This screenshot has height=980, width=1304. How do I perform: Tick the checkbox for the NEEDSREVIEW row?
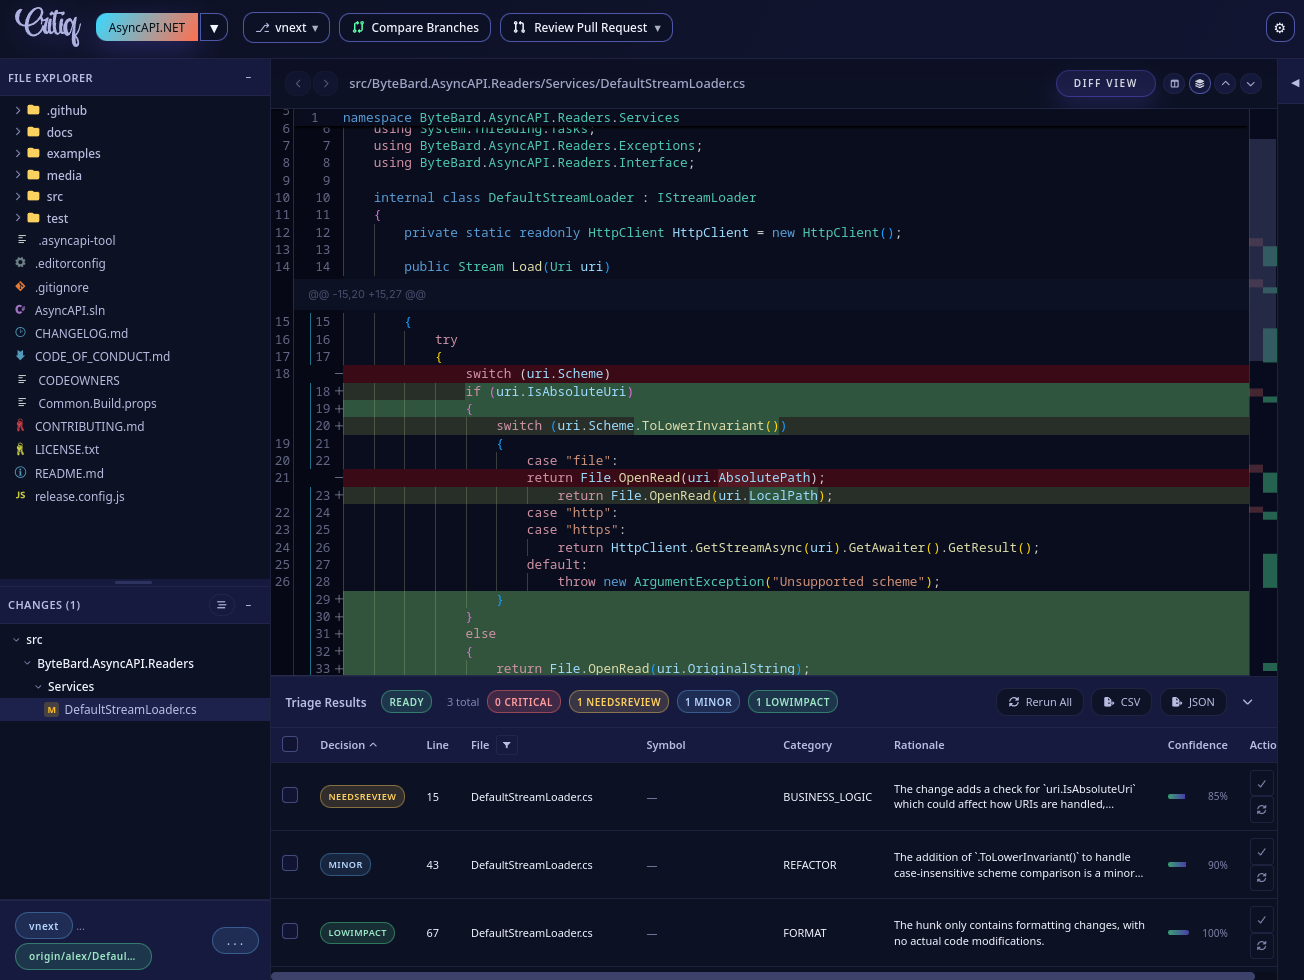[290, 795]
